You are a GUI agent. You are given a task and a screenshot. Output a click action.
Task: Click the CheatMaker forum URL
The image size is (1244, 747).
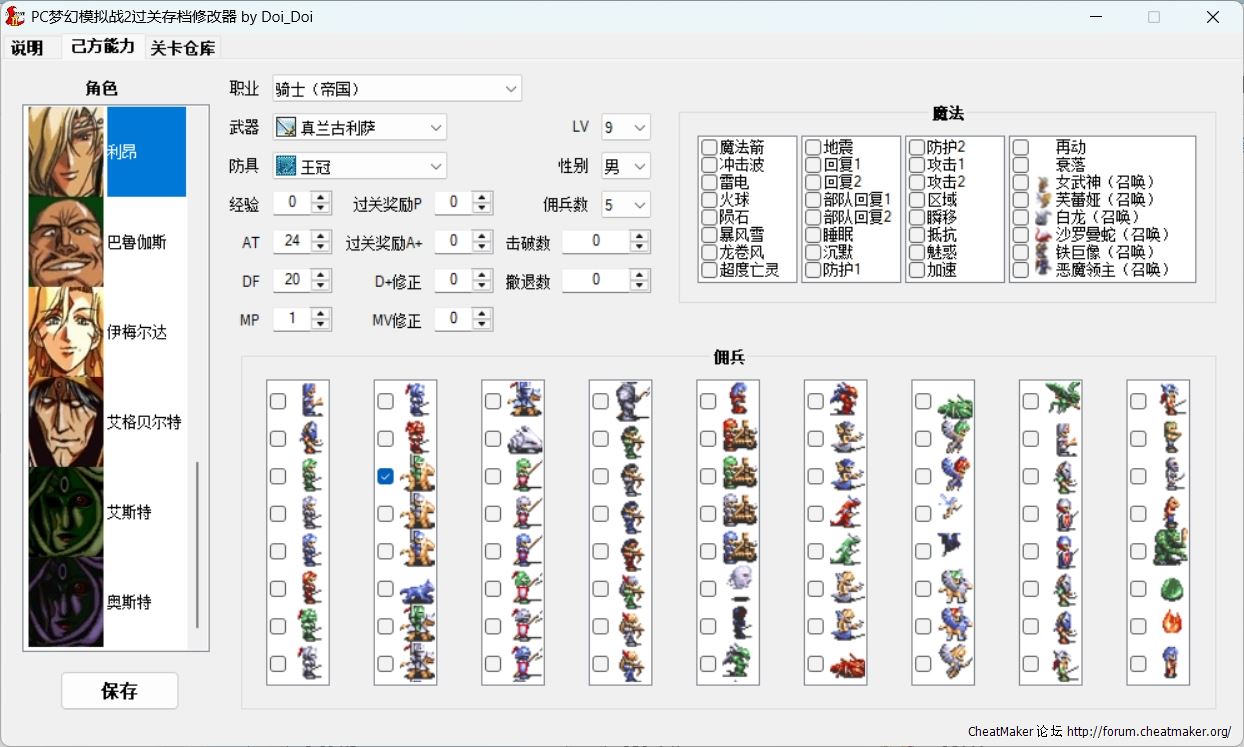click(x=1148, y=731)
